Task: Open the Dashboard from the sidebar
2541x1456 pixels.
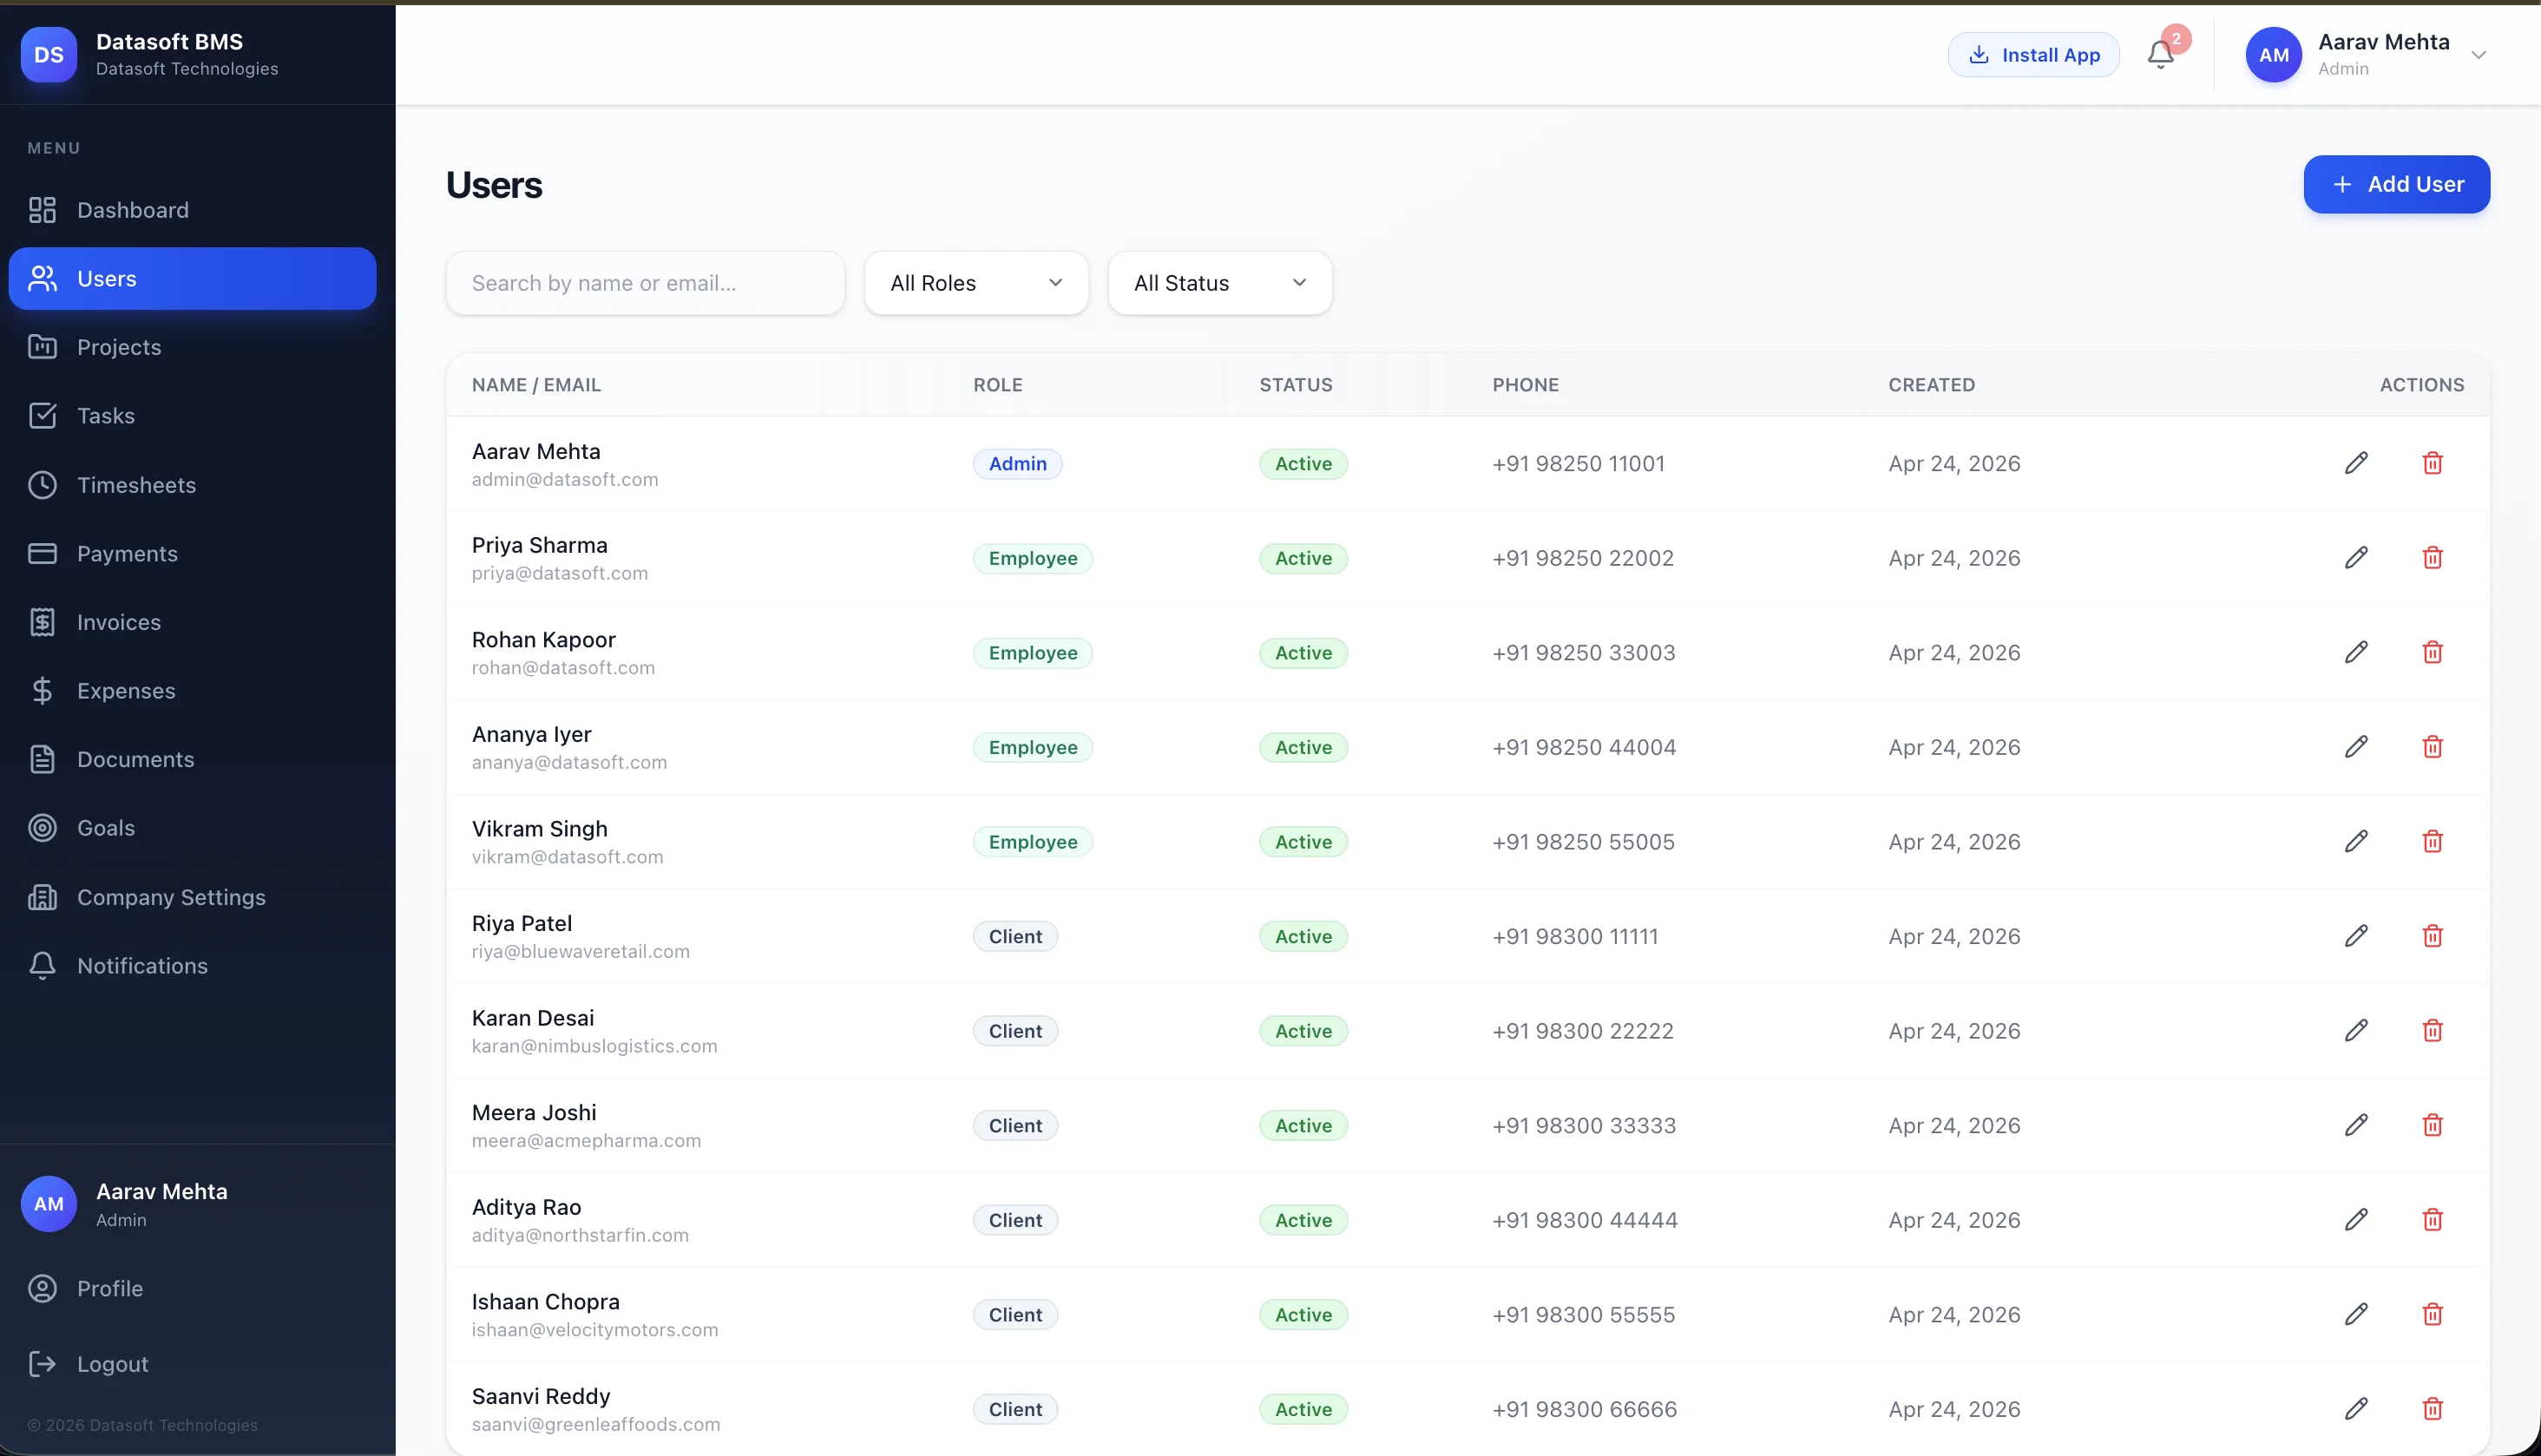Action: 133,210
